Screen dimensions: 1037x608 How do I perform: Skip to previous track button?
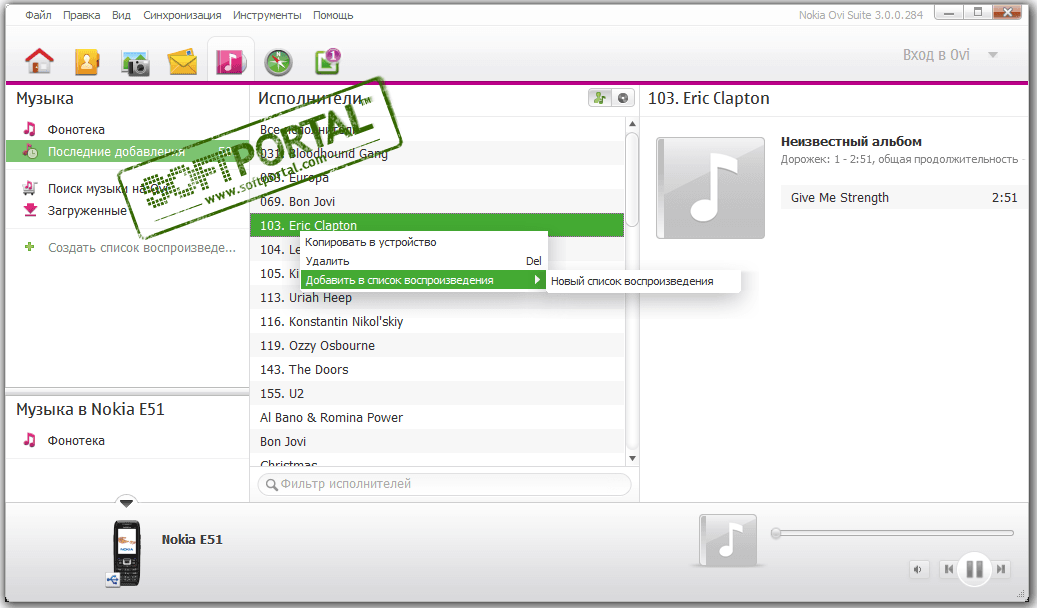(948, 569)
